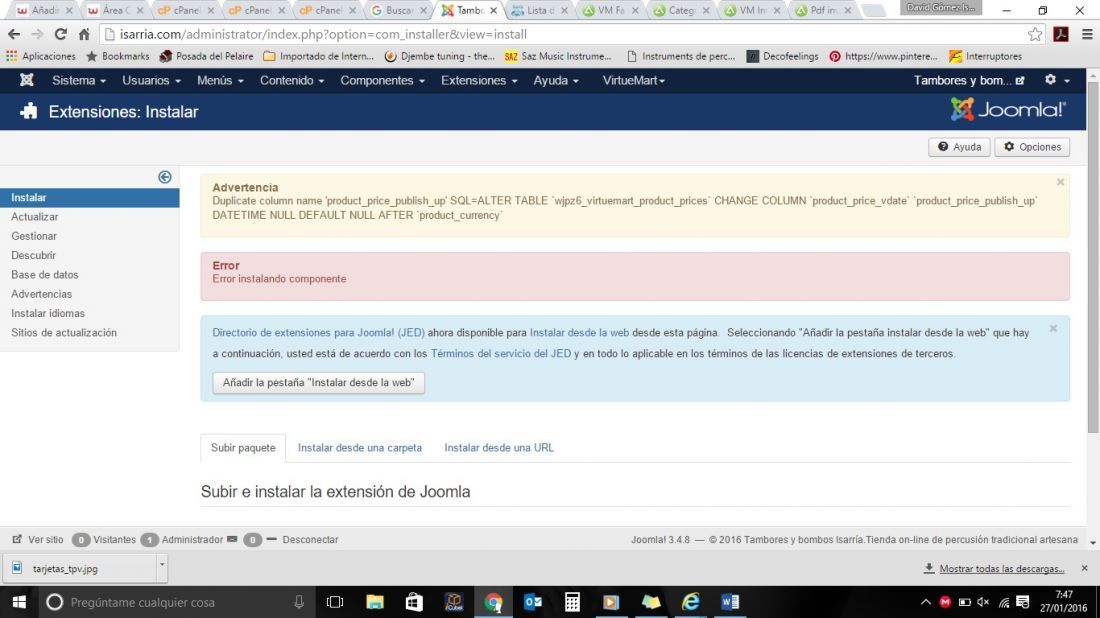The image size is (1100, 618).
Task: Click the Cortana search box
Action: click(175, 602)
